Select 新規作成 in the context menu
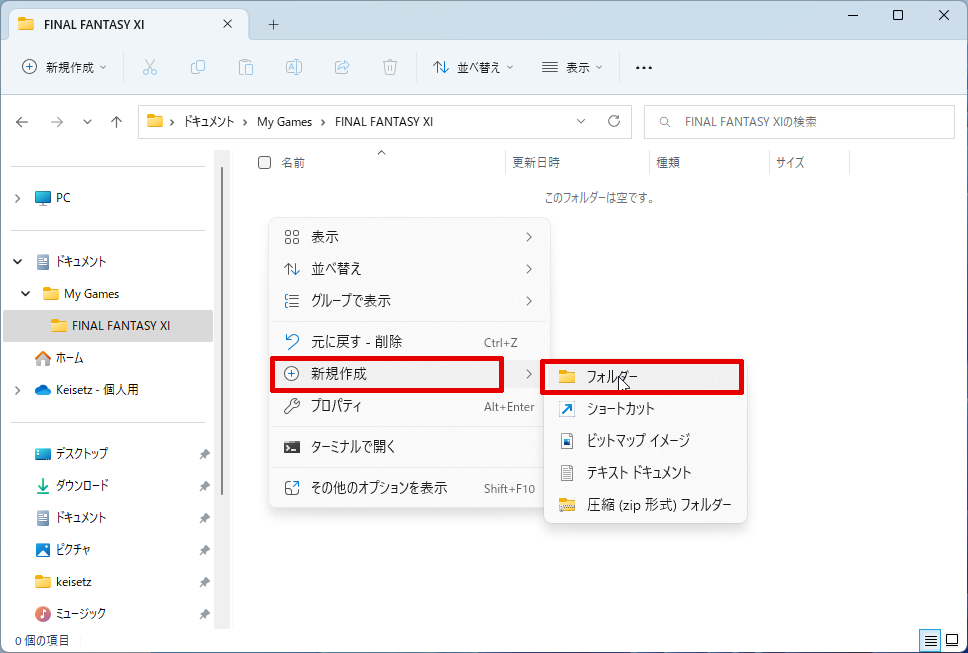 [409, 374]
